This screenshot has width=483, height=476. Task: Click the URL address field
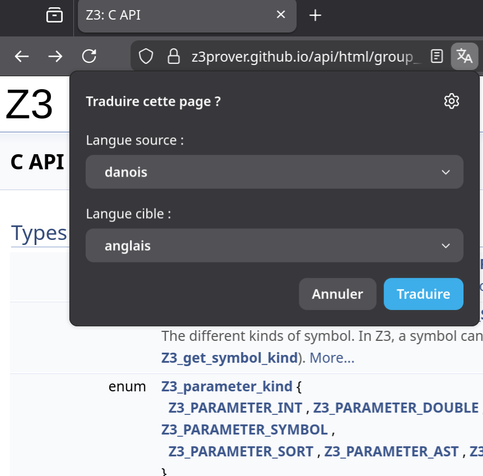305,57
